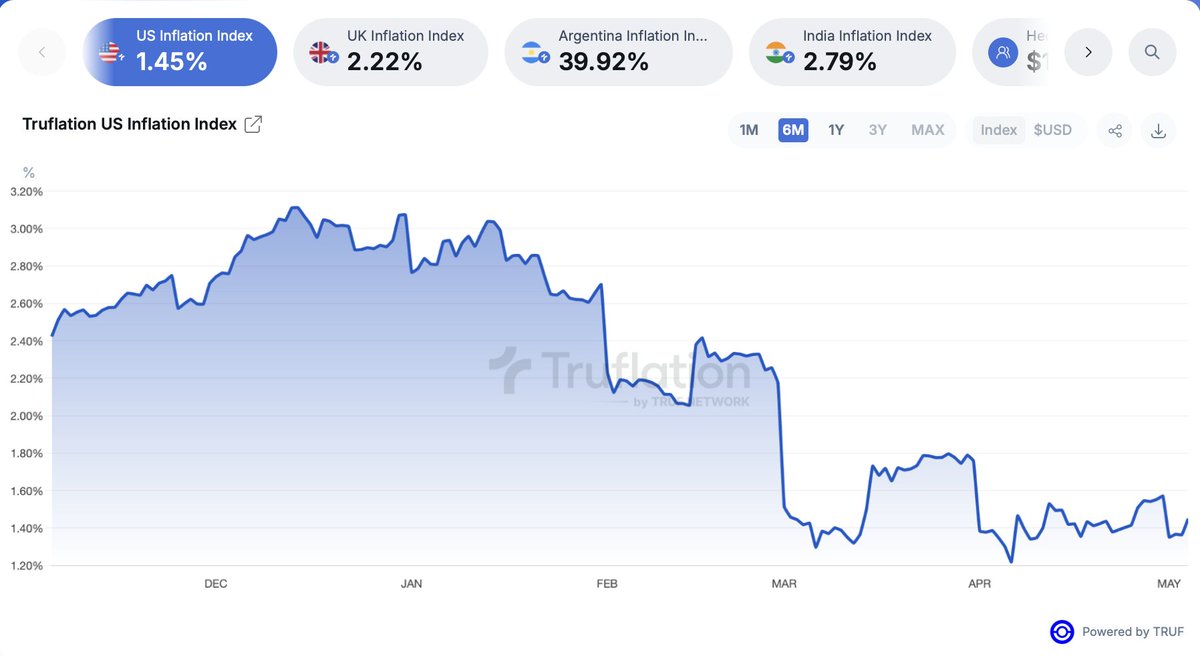The height and width of the screenshot is (656, 1200).
Task: Click the left carousel arrow
Action: point(42,51)
